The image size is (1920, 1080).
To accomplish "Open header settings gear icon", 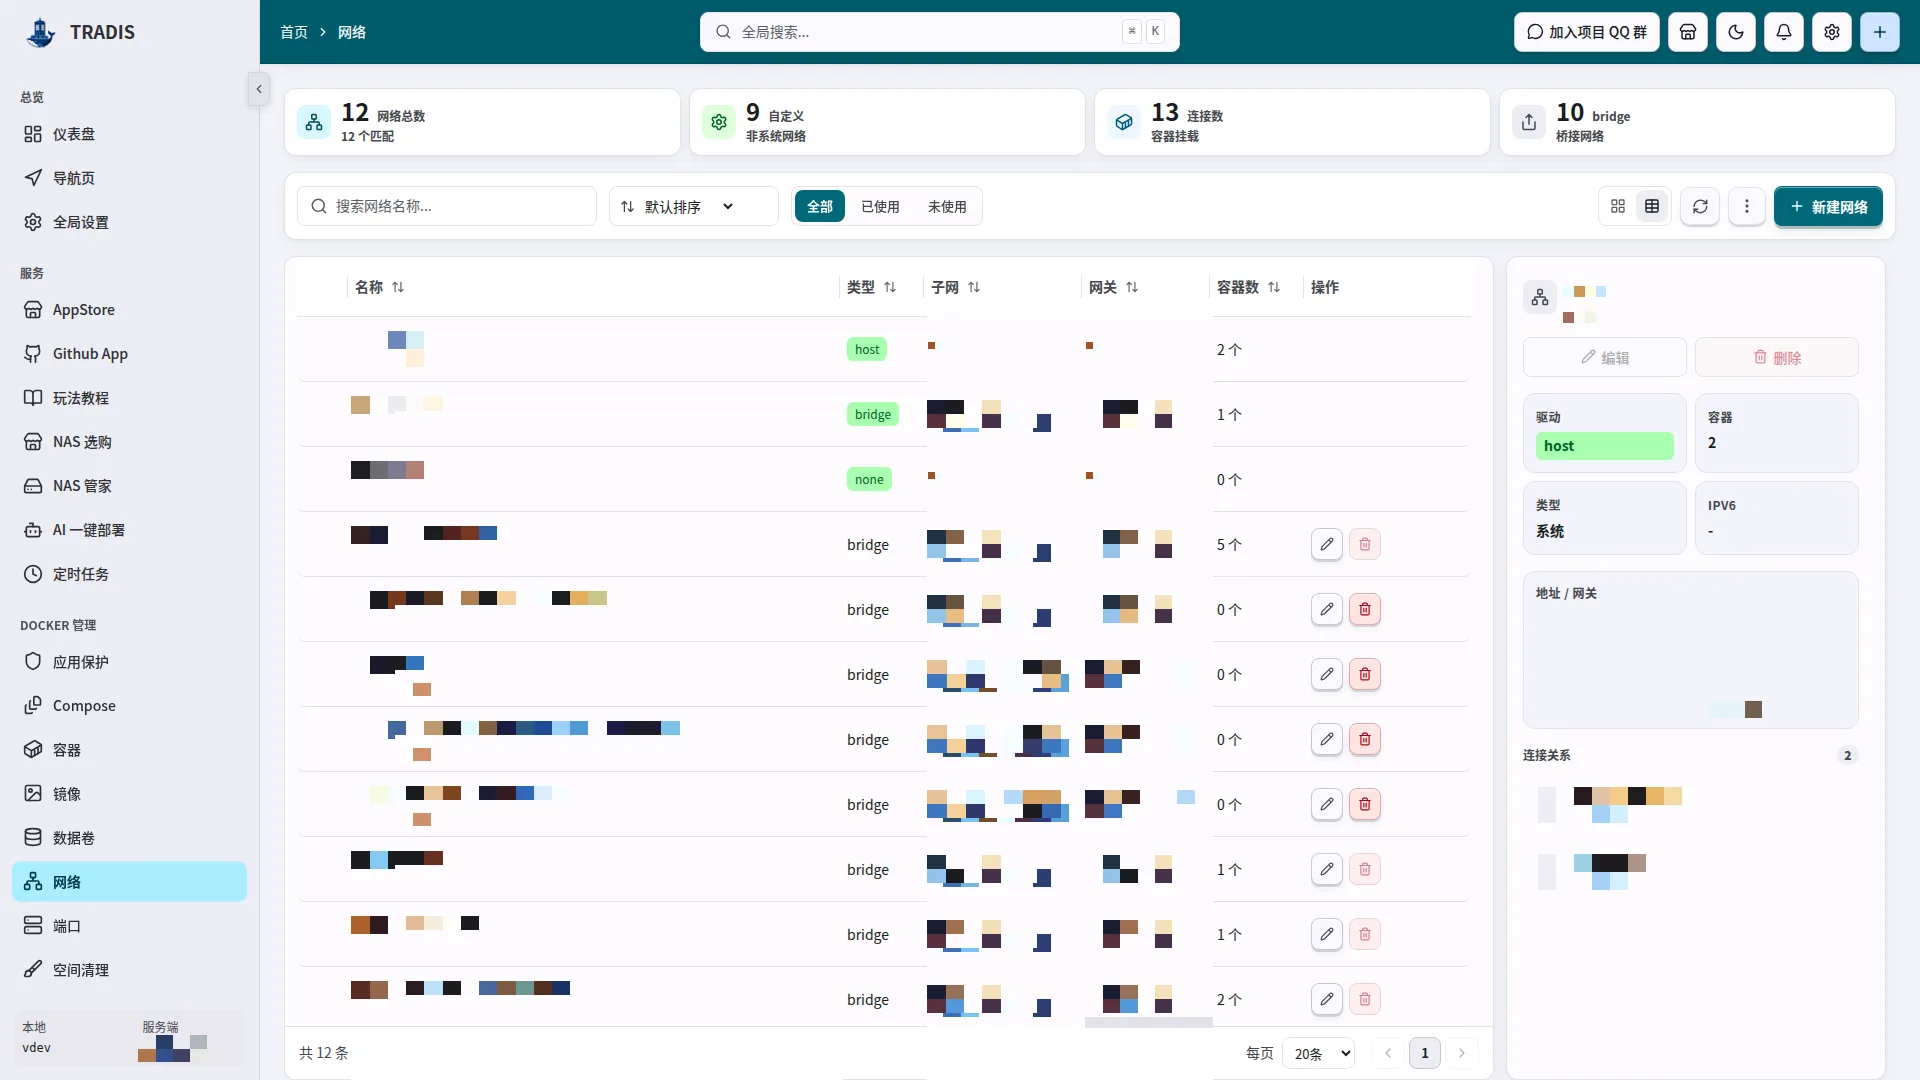I will pos(1832,32).
